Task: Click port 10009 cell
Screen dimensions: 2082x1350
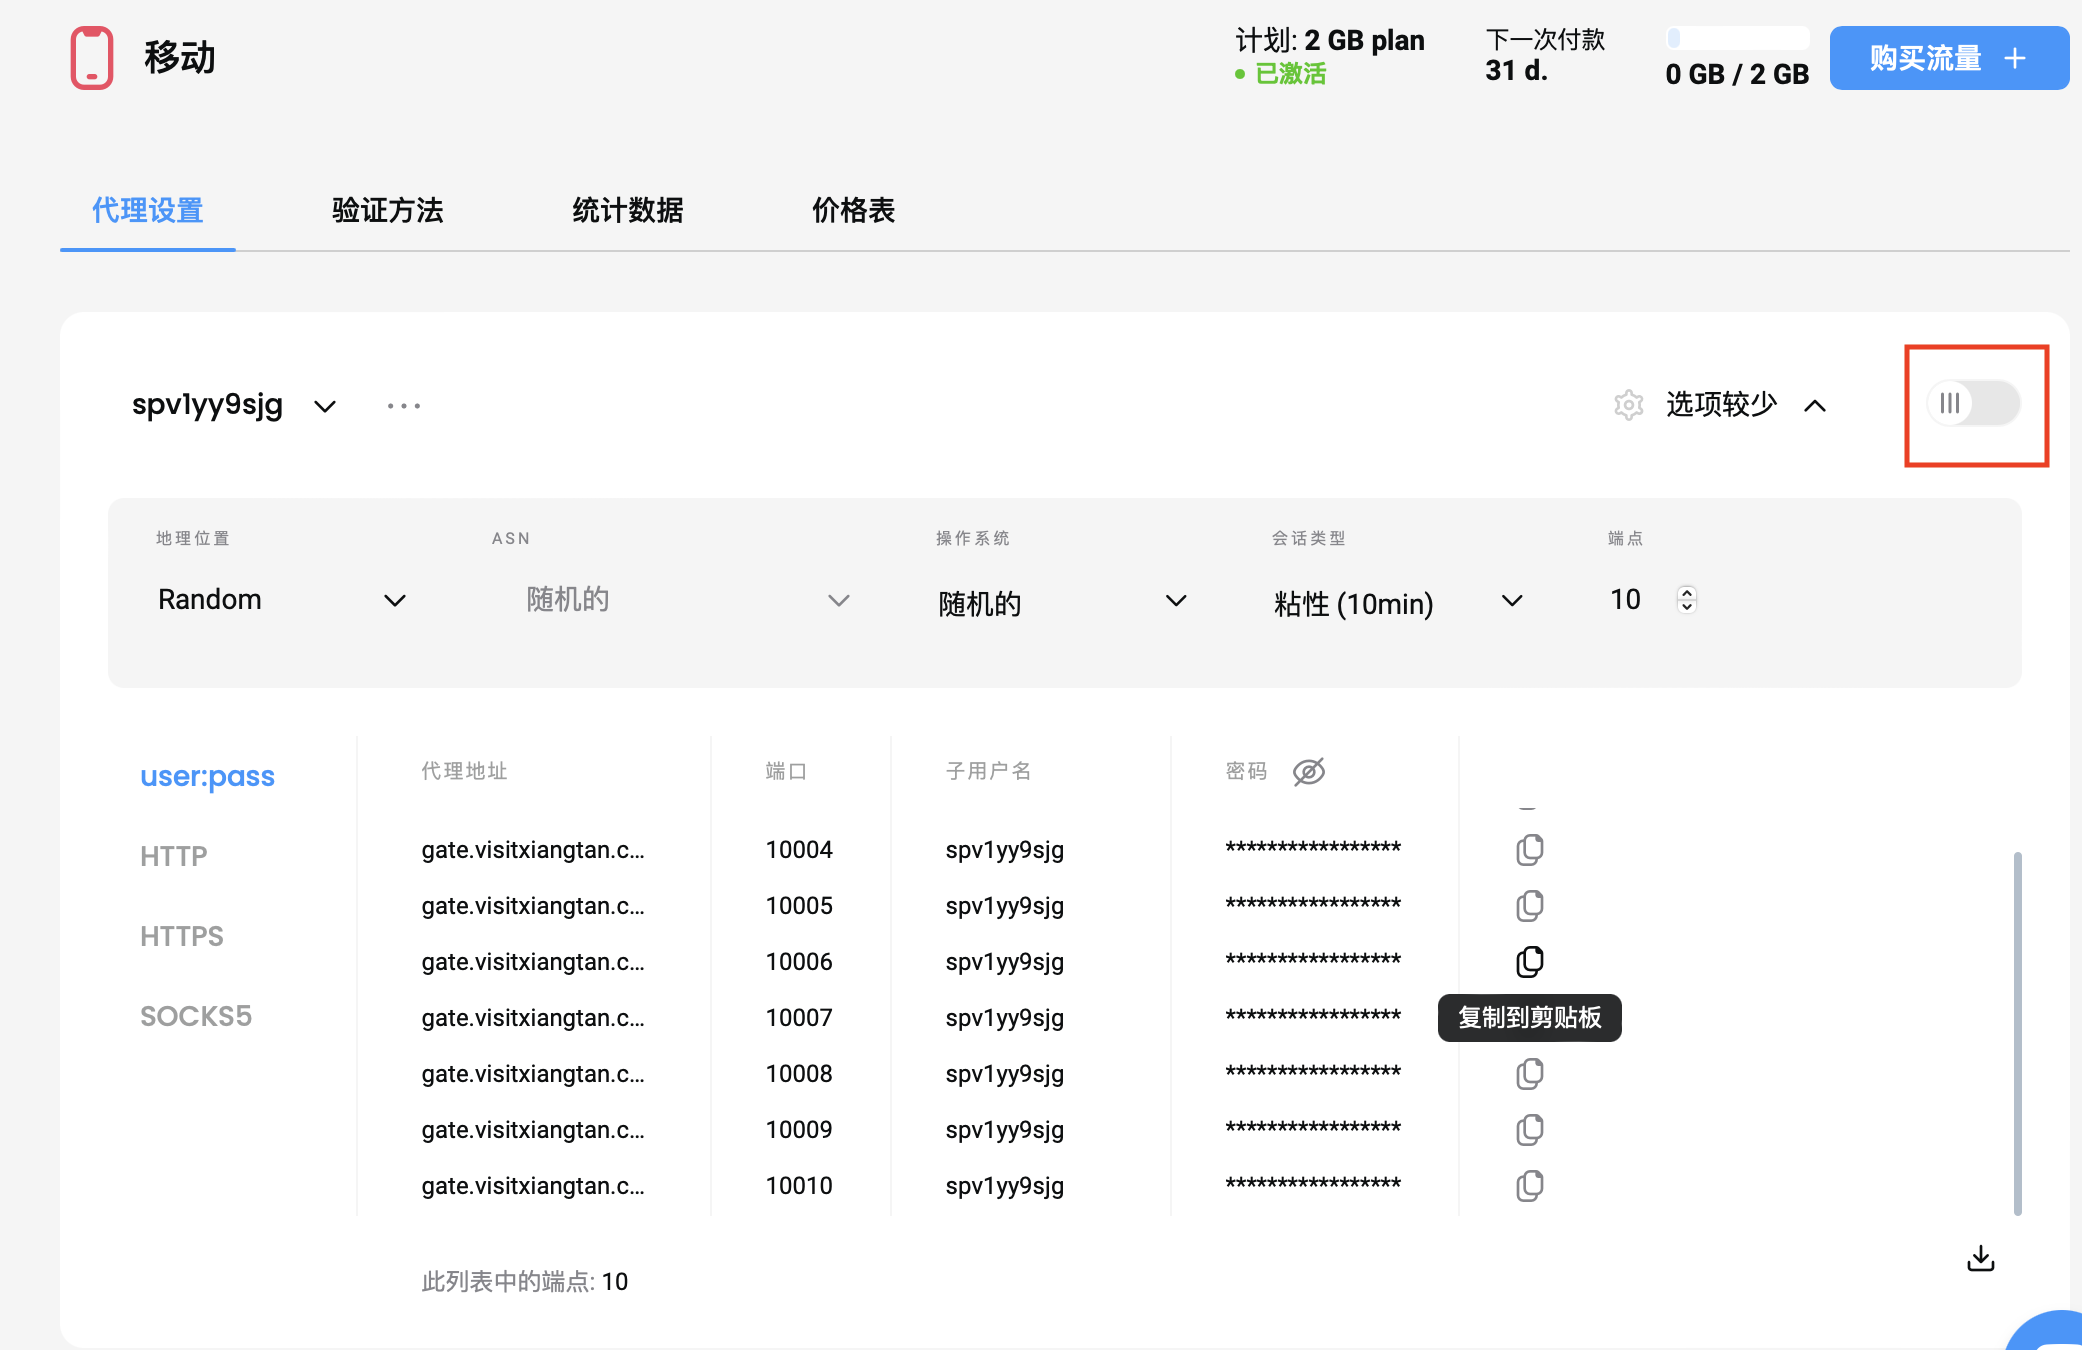Action: 799,1130
